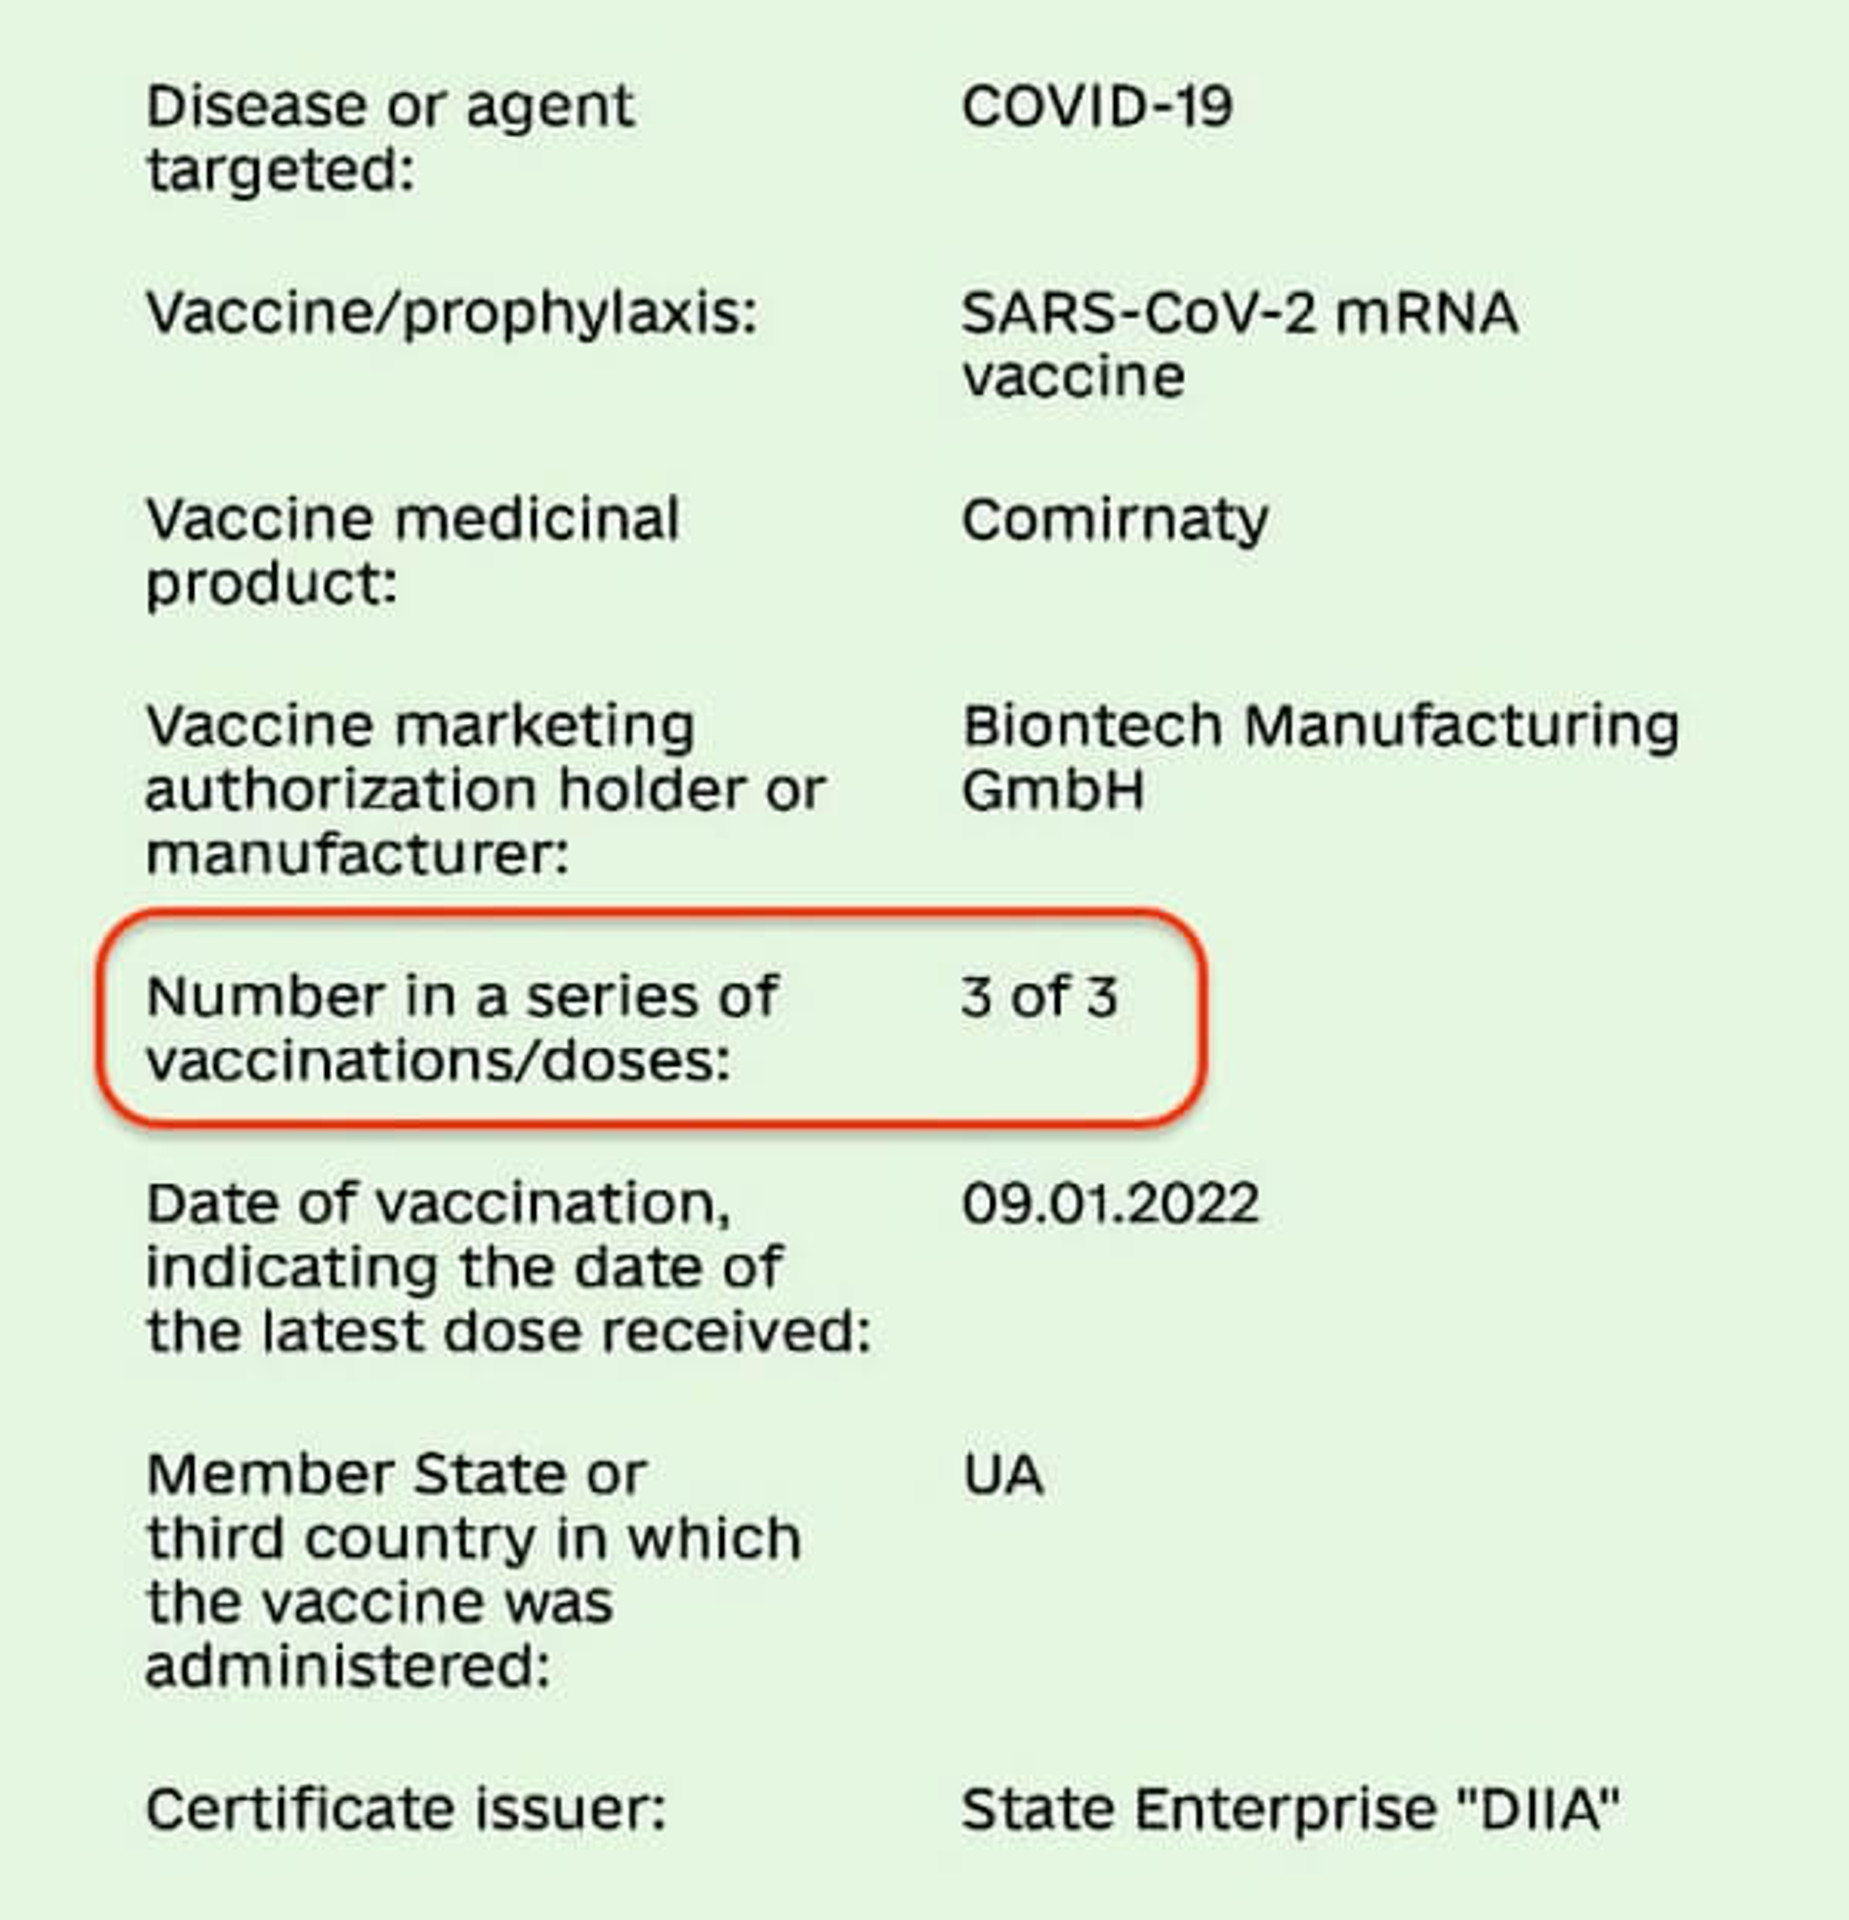Viewport: 1849px width, 1920px height.
Task: Click the 'Number in a series' label
Action: (462, 1029)
